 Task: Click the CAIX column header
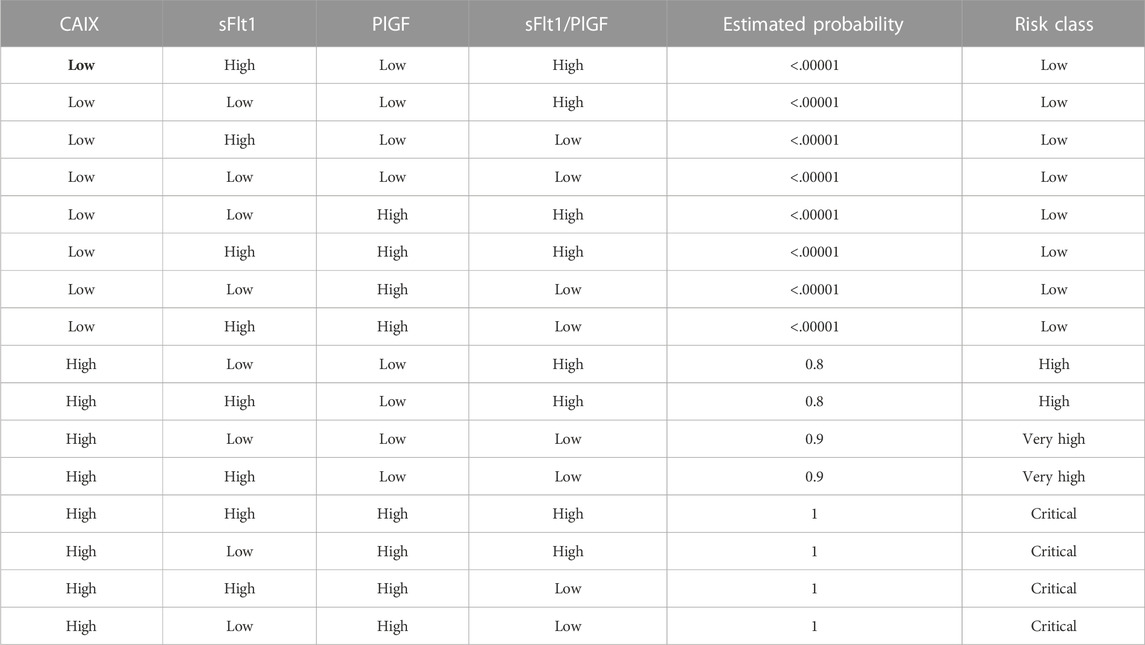79,24
